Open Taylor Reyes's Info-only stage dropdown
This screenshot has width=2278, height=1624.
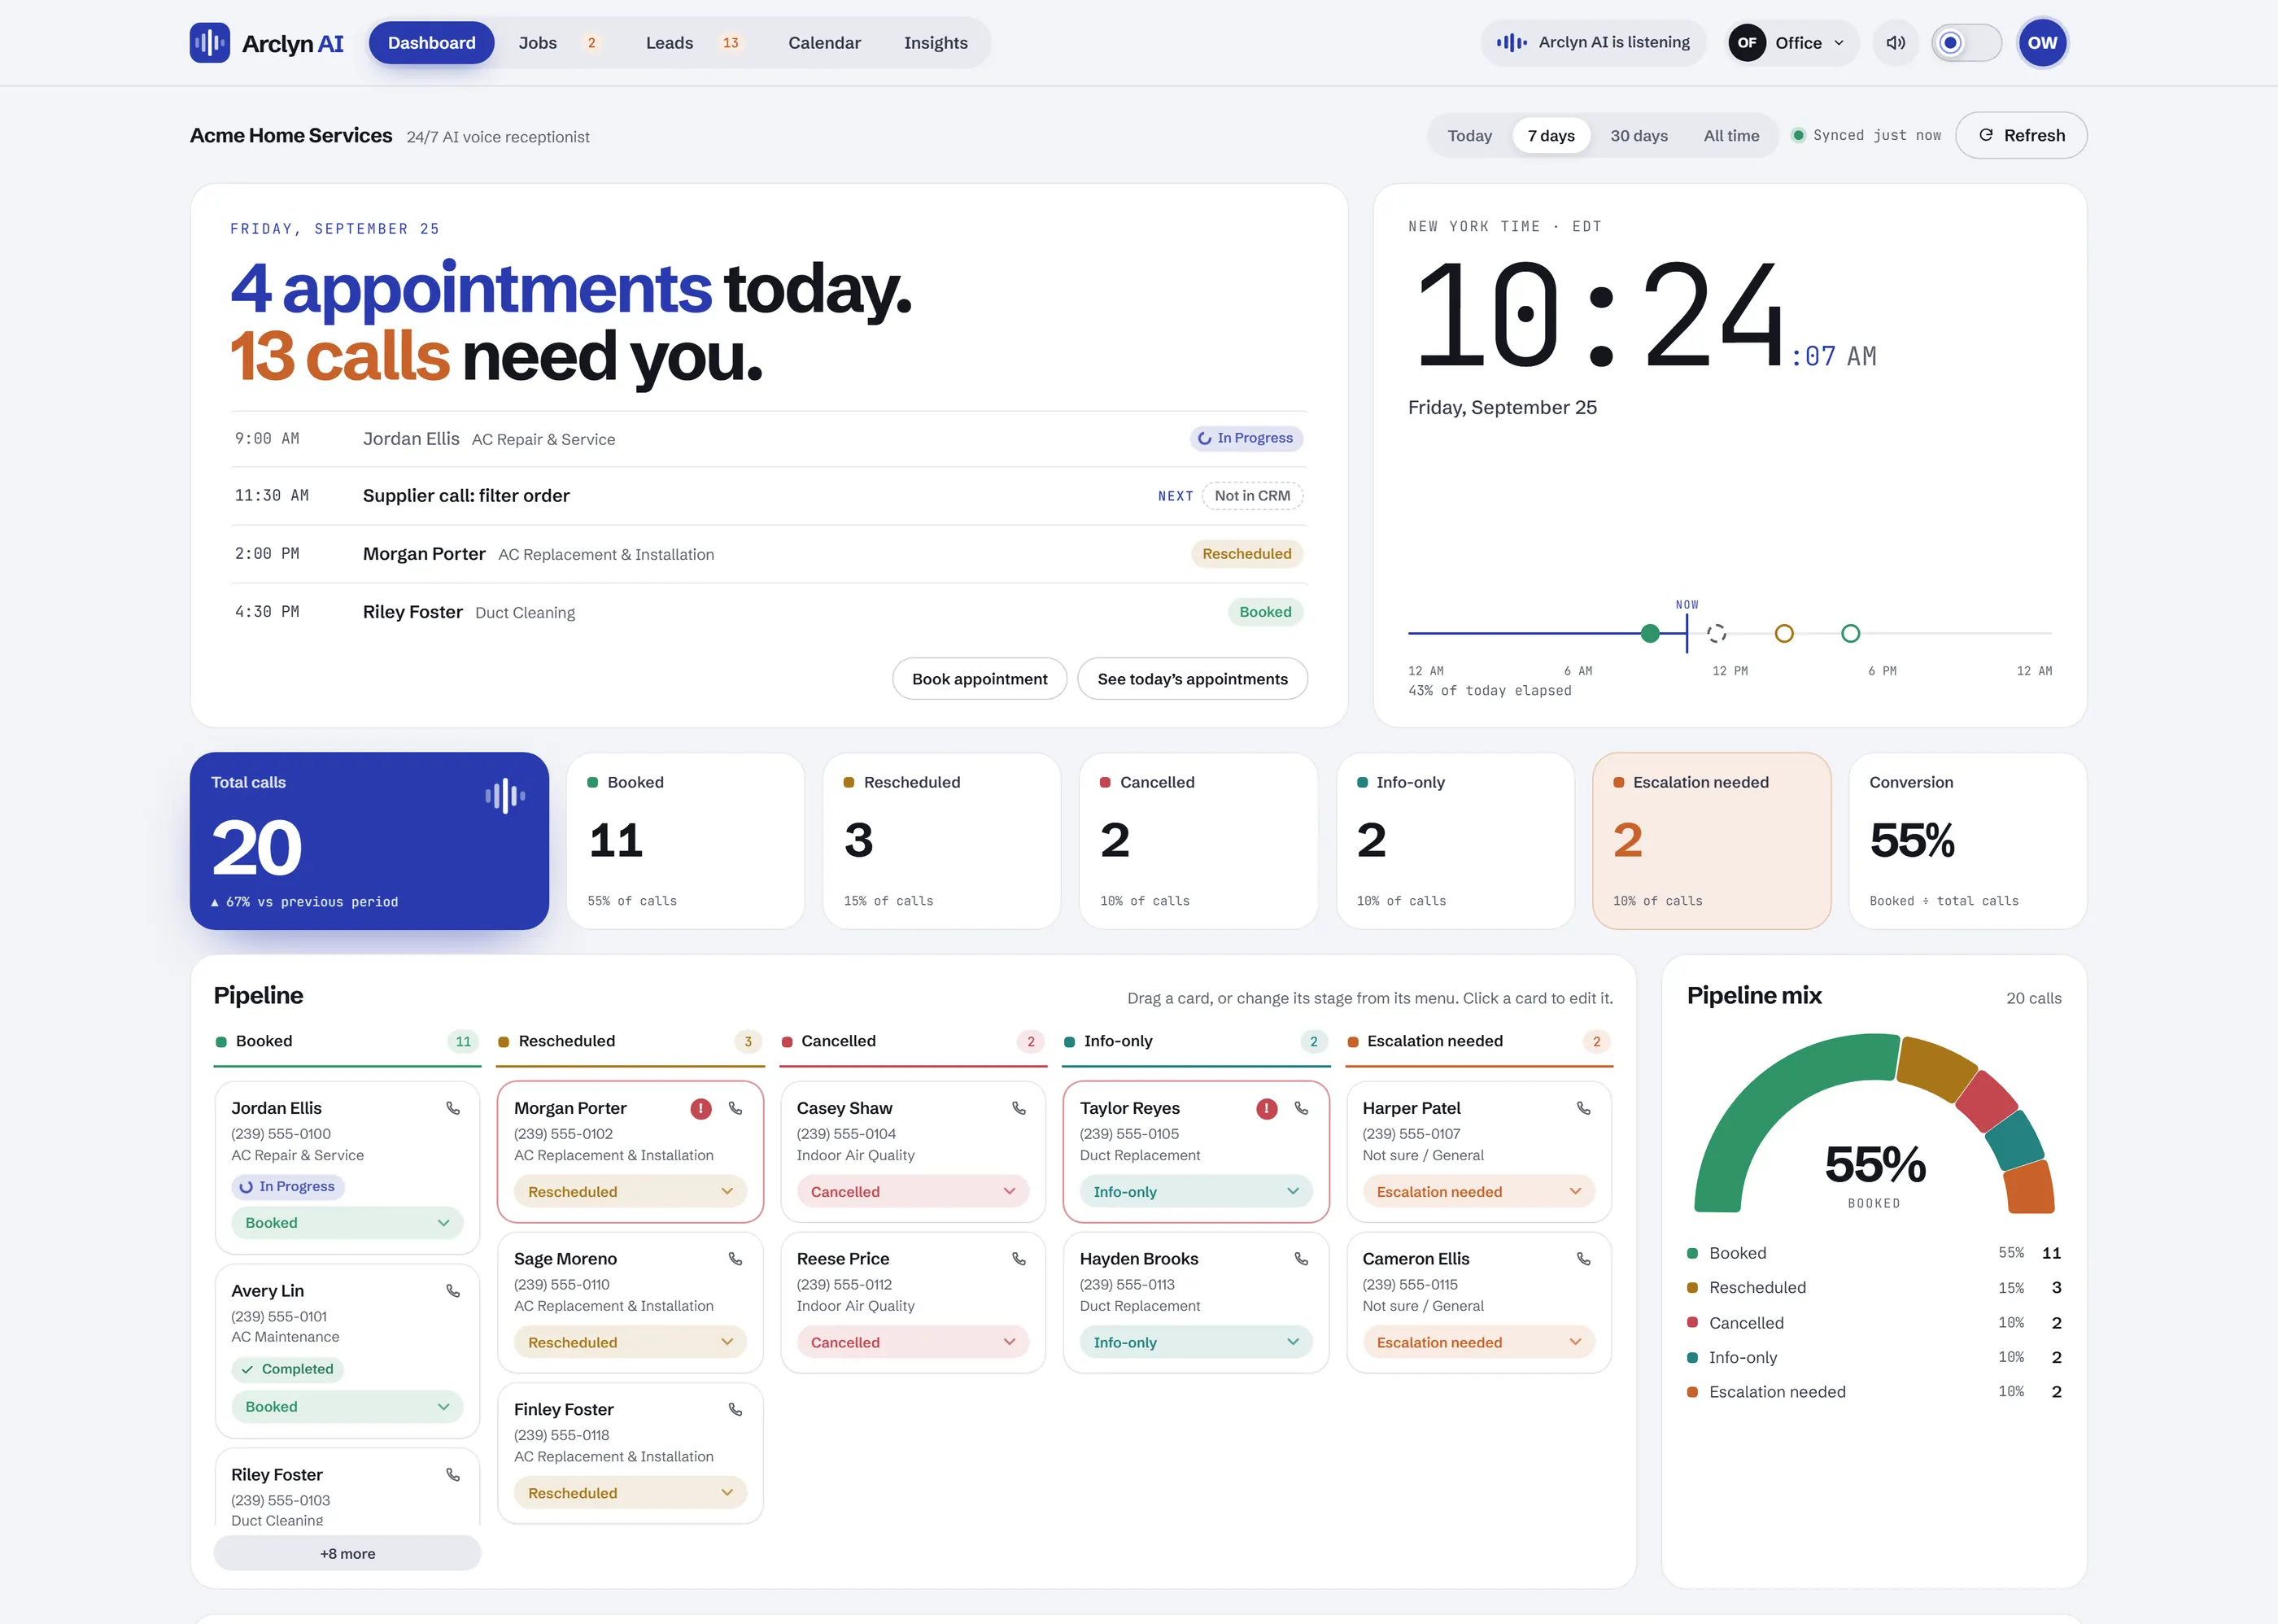1196,1192
